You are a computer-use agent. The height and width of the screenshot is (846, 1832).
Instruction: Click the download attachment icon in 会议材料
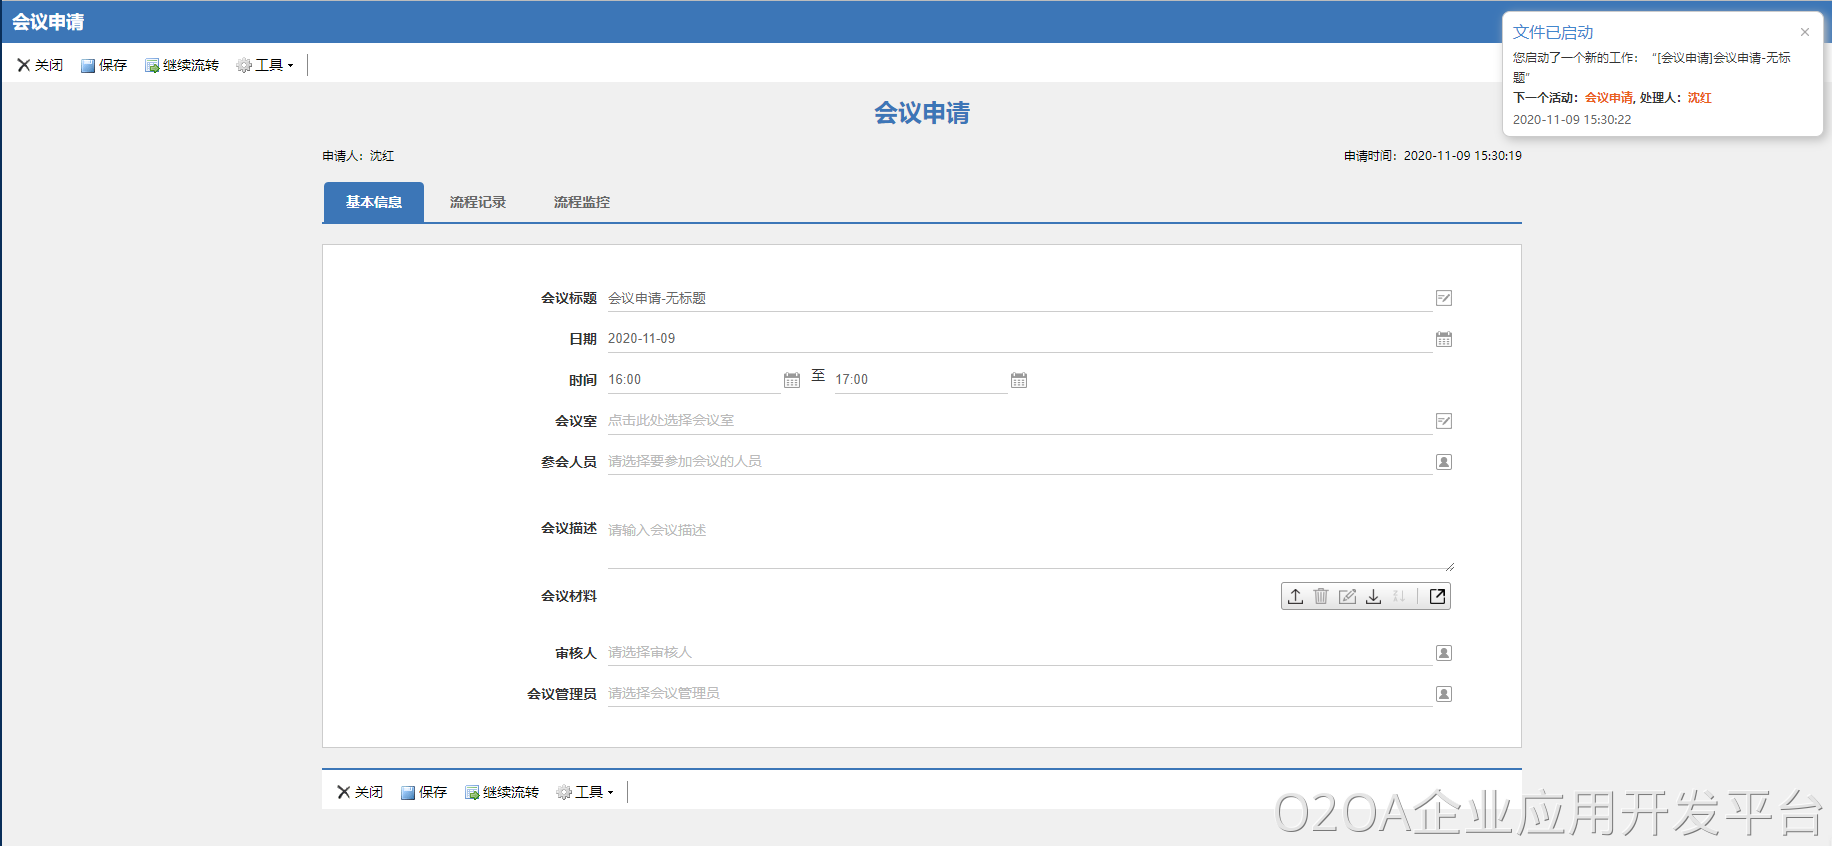click(x=1374, y=596)
